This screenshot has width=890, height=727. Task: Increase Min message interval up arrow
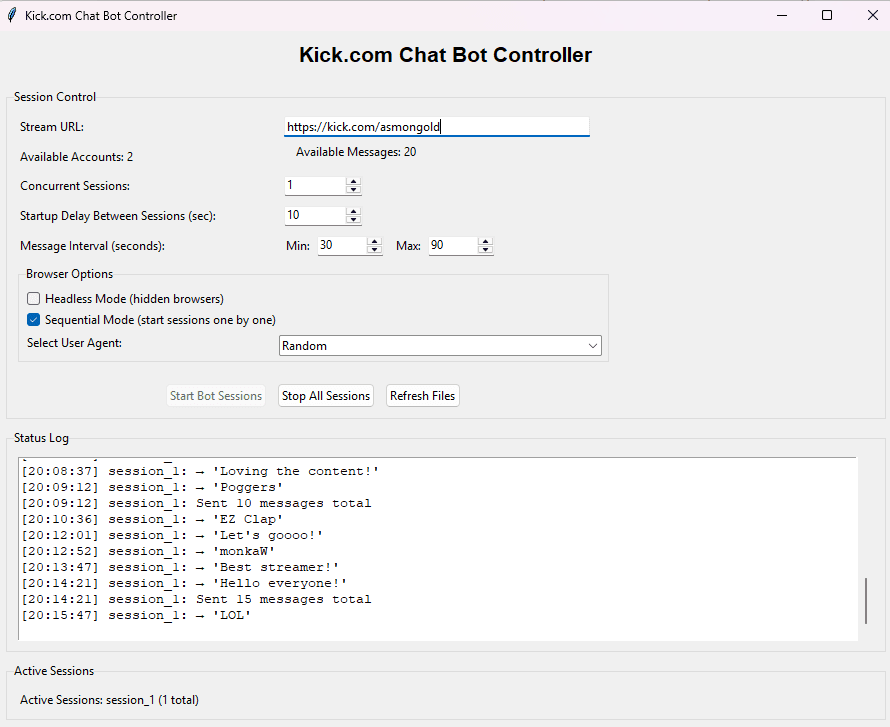tap(375, 242)
